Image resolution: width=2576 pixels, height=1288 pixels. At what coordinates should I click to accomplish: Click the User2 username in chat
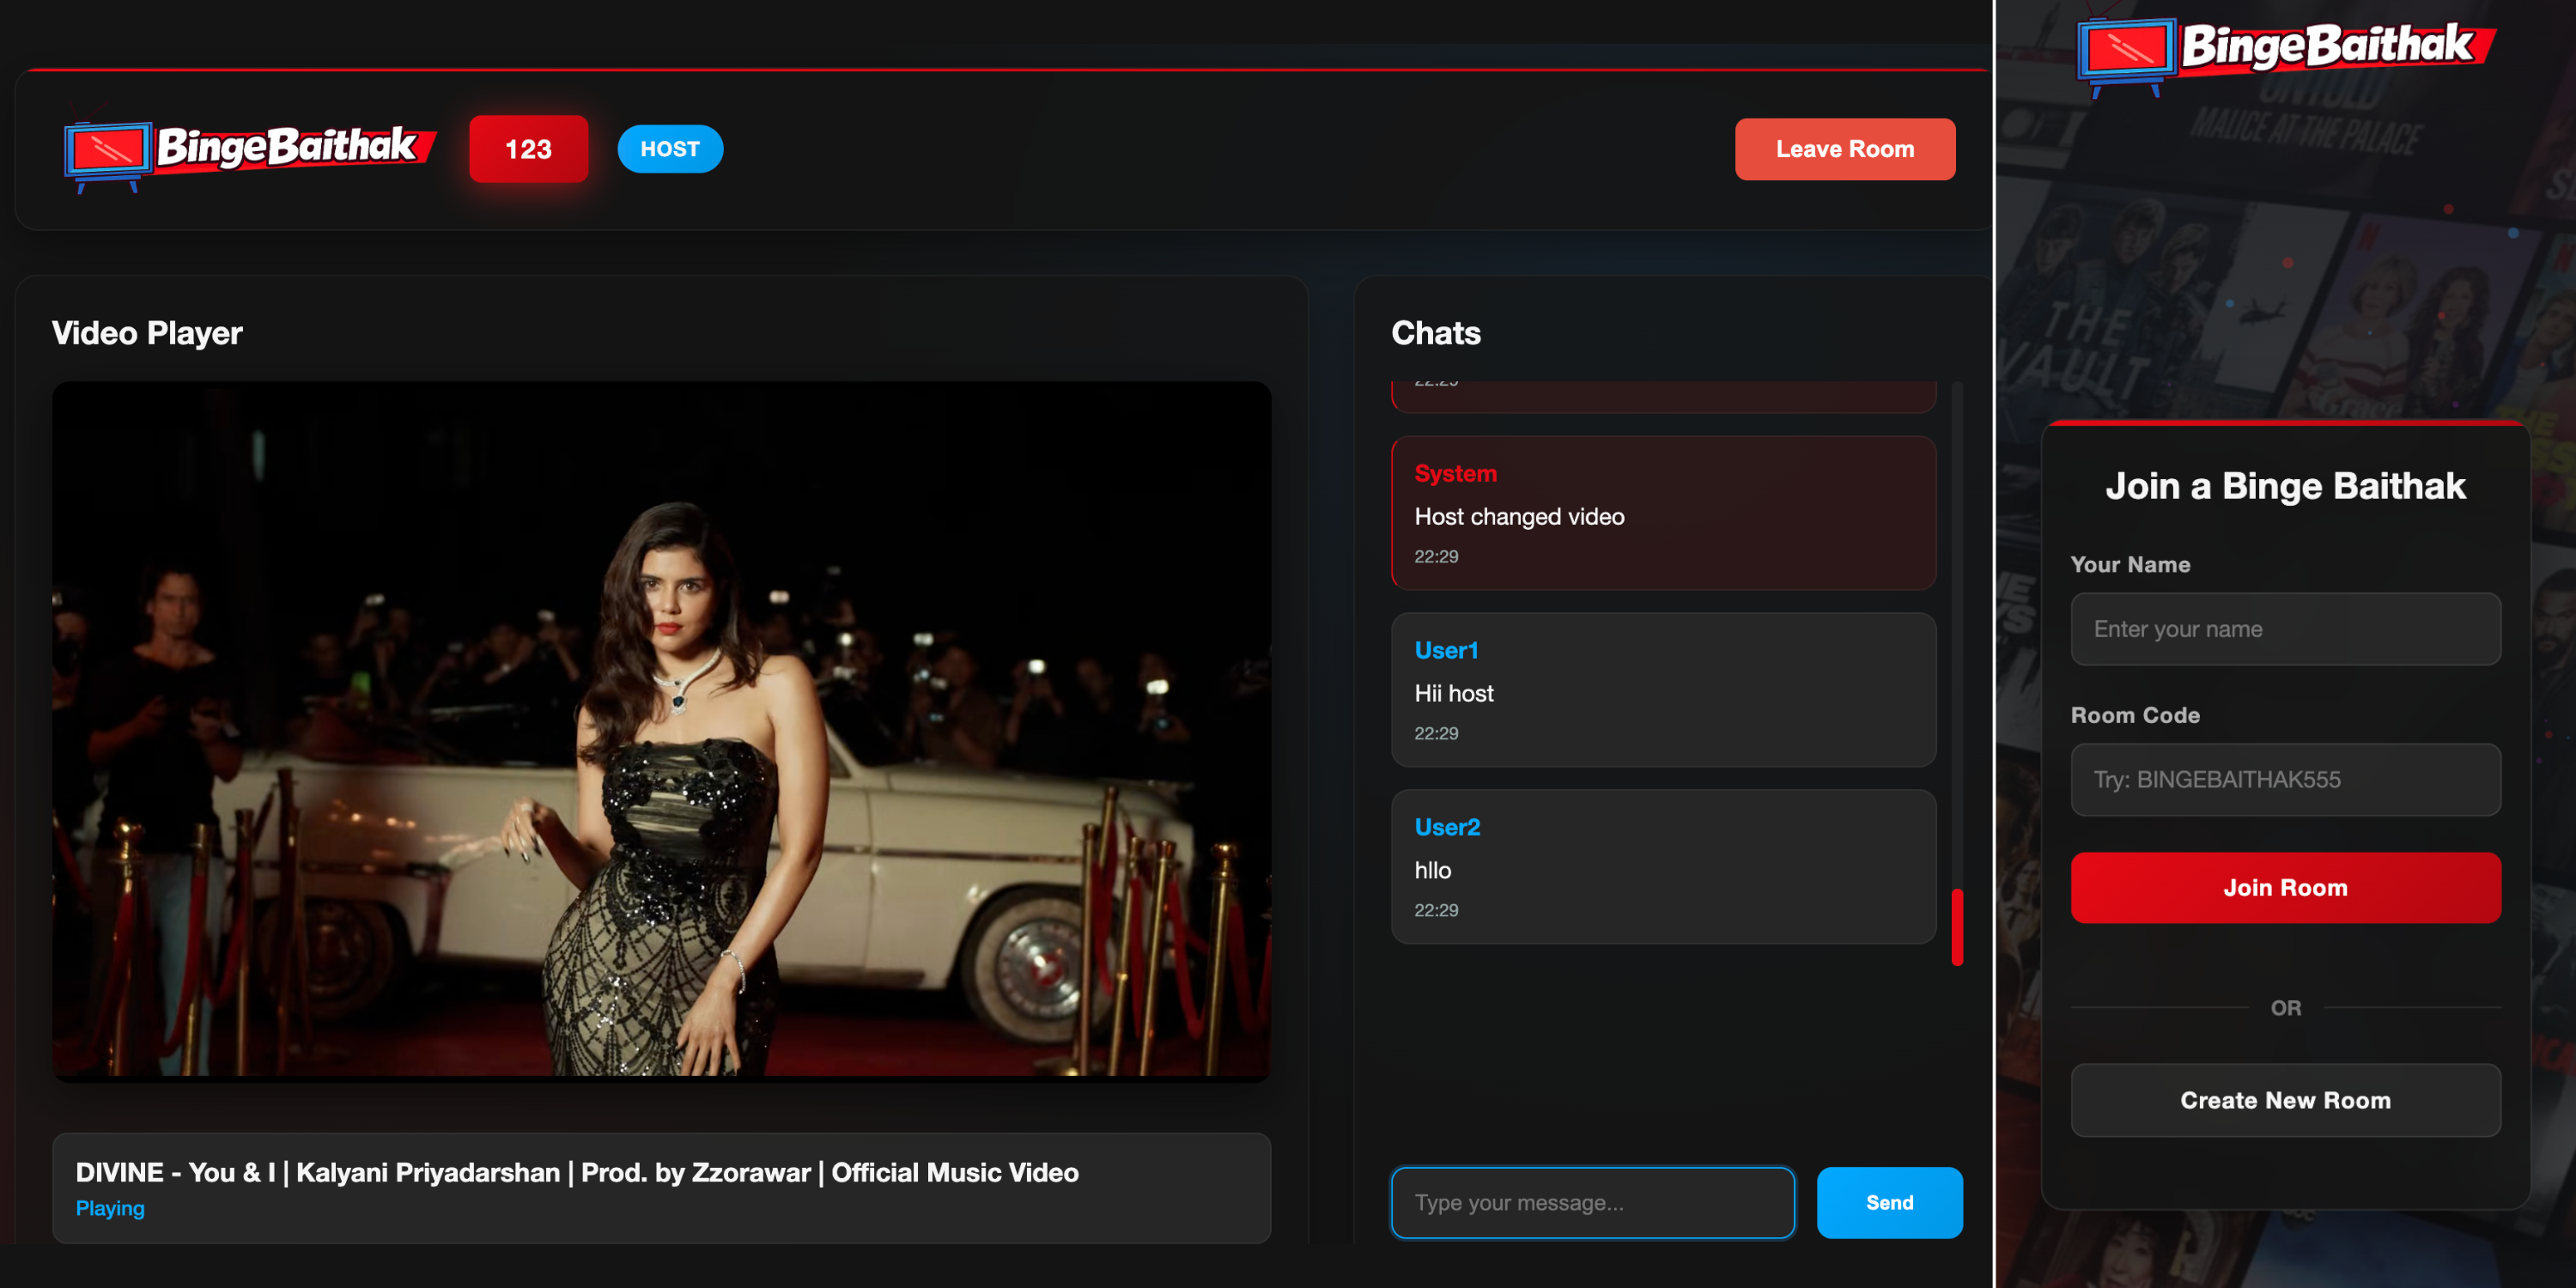[1446, 827]
